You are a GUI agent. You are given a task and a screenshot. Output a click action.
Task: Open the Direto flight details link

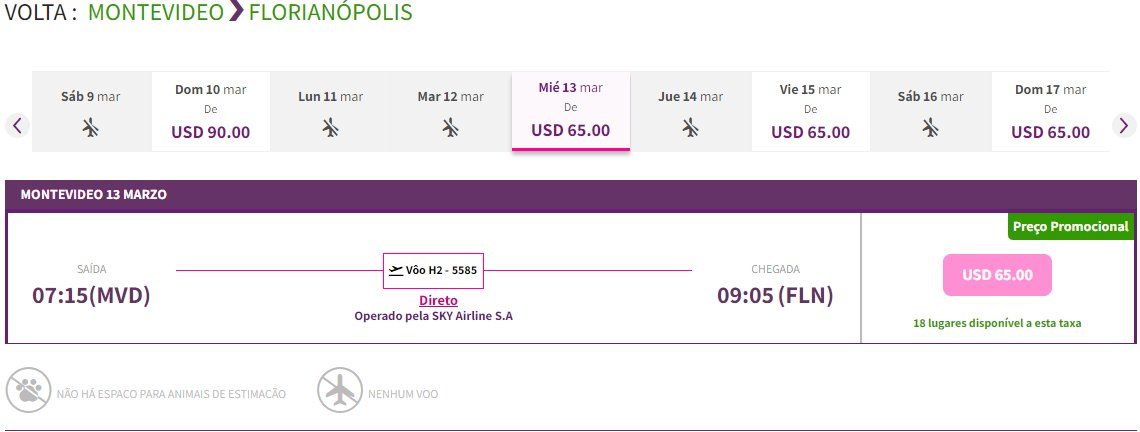[438, 300]
